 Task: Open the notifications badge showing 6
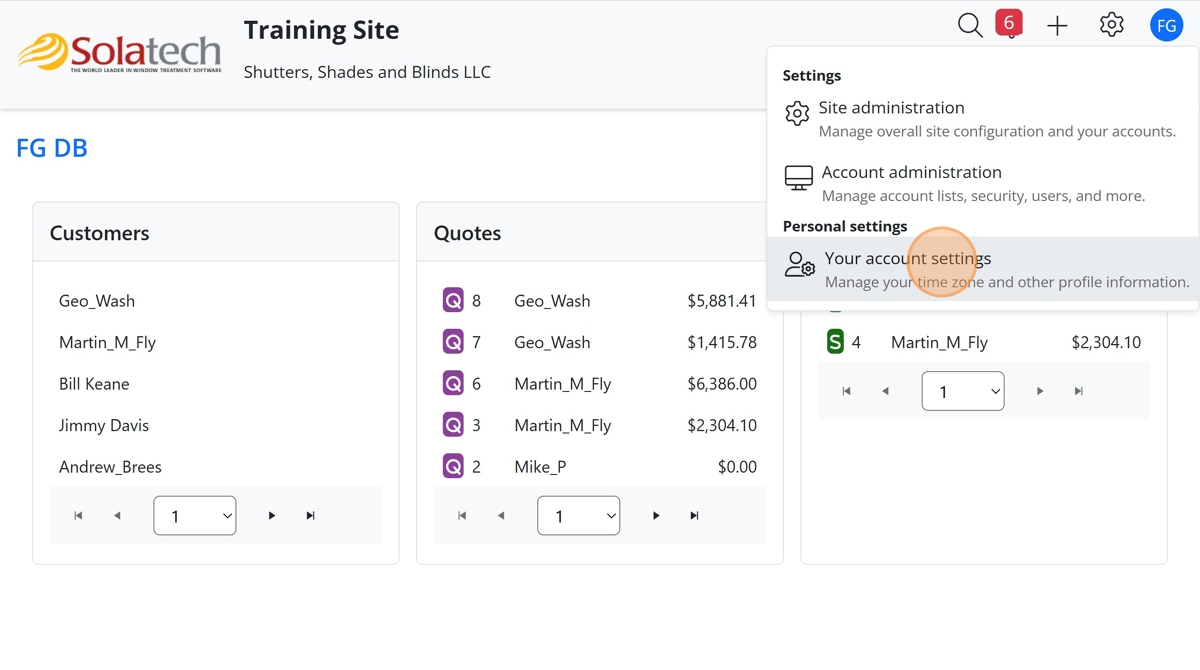(1009, 23)
